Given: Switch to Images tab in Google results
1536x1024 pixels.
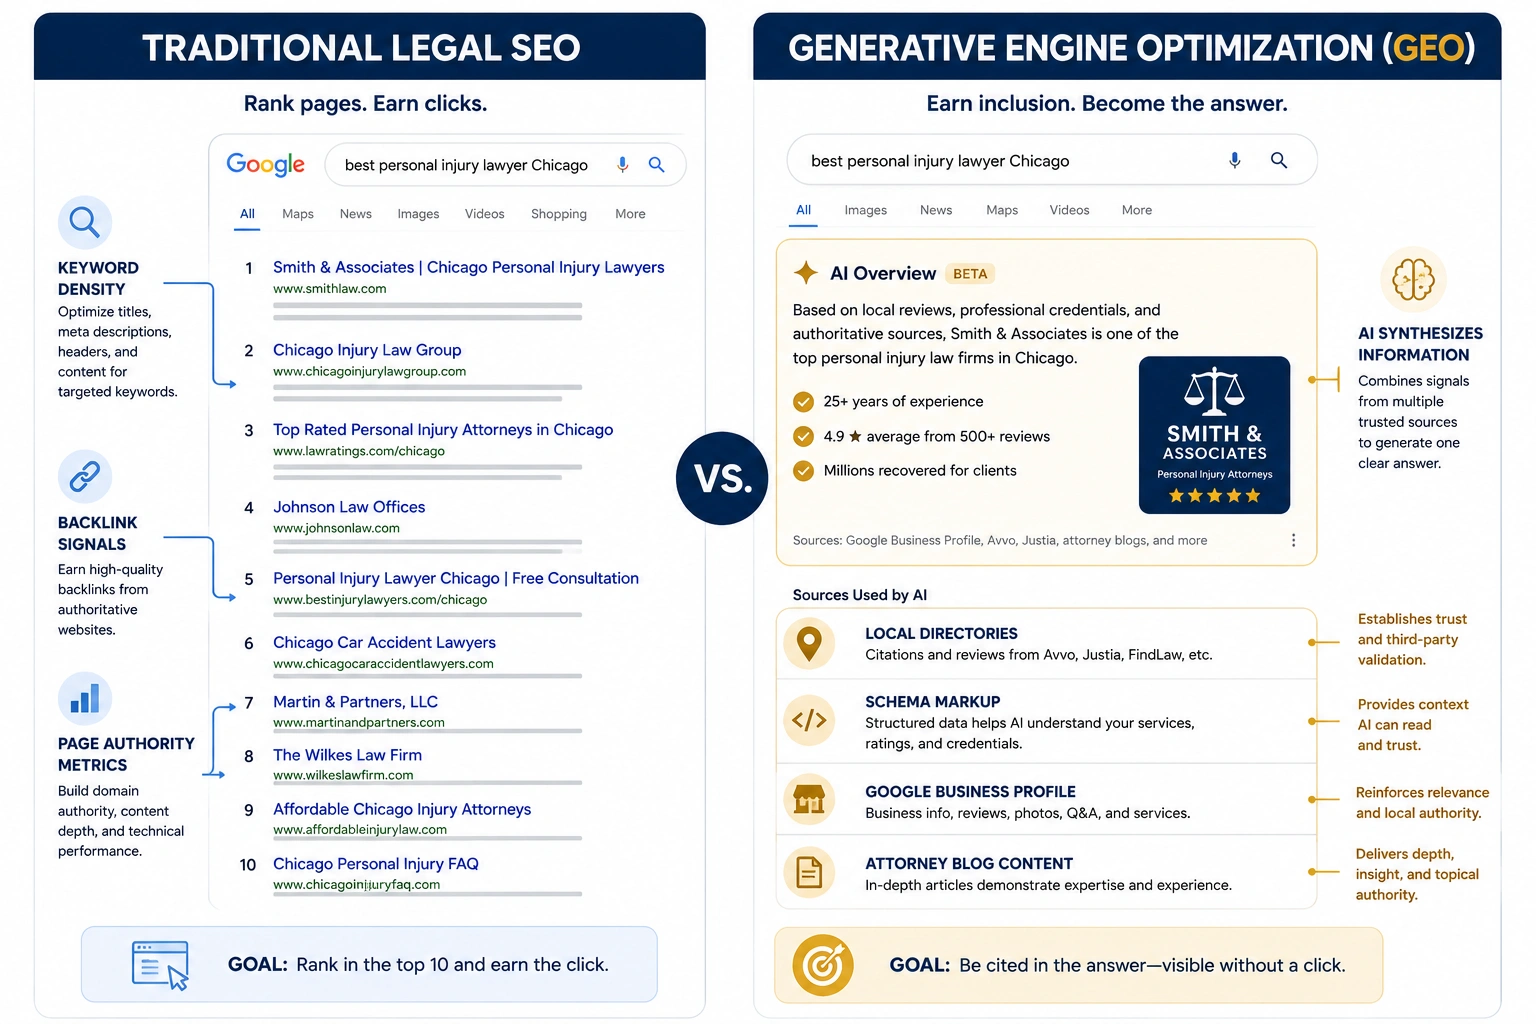Looking at the screenshot, I should pyautogui.click(x=418, y=214).
